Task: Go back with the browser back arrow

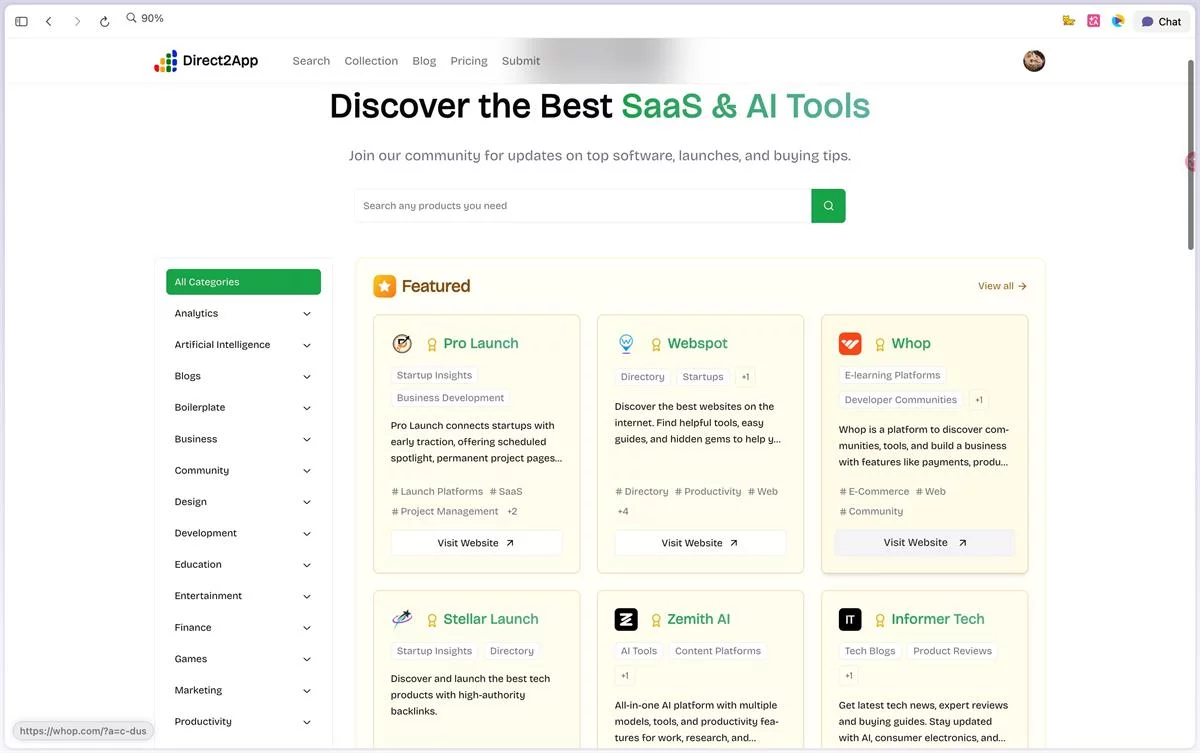Action: [48, 21]
